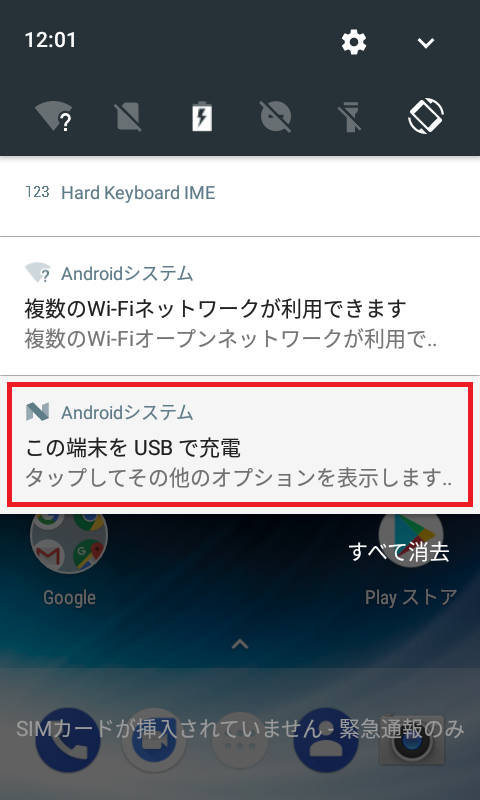Tap the Android N icon in the USB notification
480x800 pixels.
(x=37, y=412)
